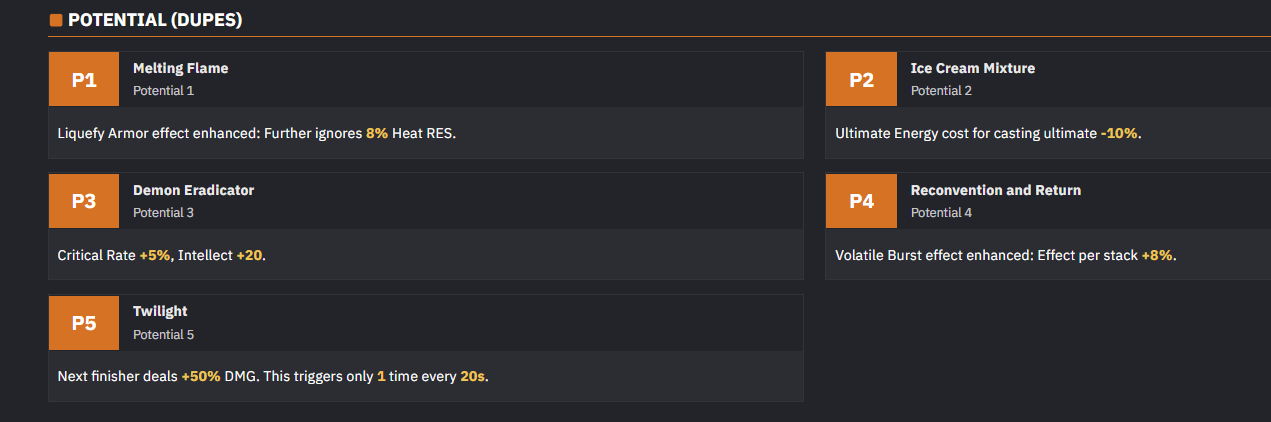Click the 20s cooldown value
Viewport: 1271px width, 422px height.
coord(472,377)
